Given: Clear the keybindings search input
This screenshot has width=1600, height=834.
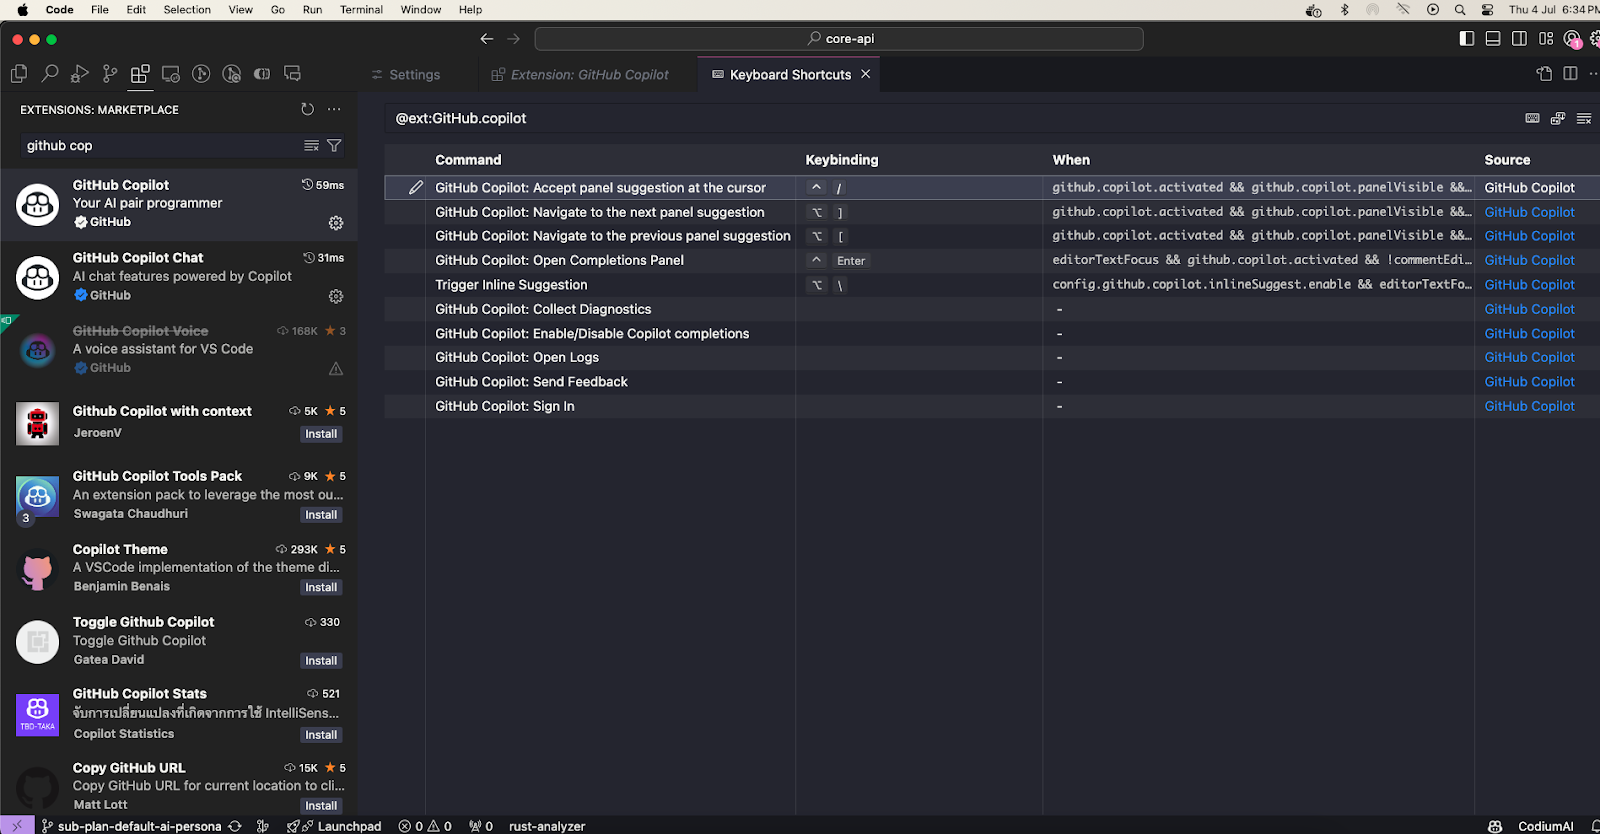Looking at the screenshot, I should pos(1584,118).
